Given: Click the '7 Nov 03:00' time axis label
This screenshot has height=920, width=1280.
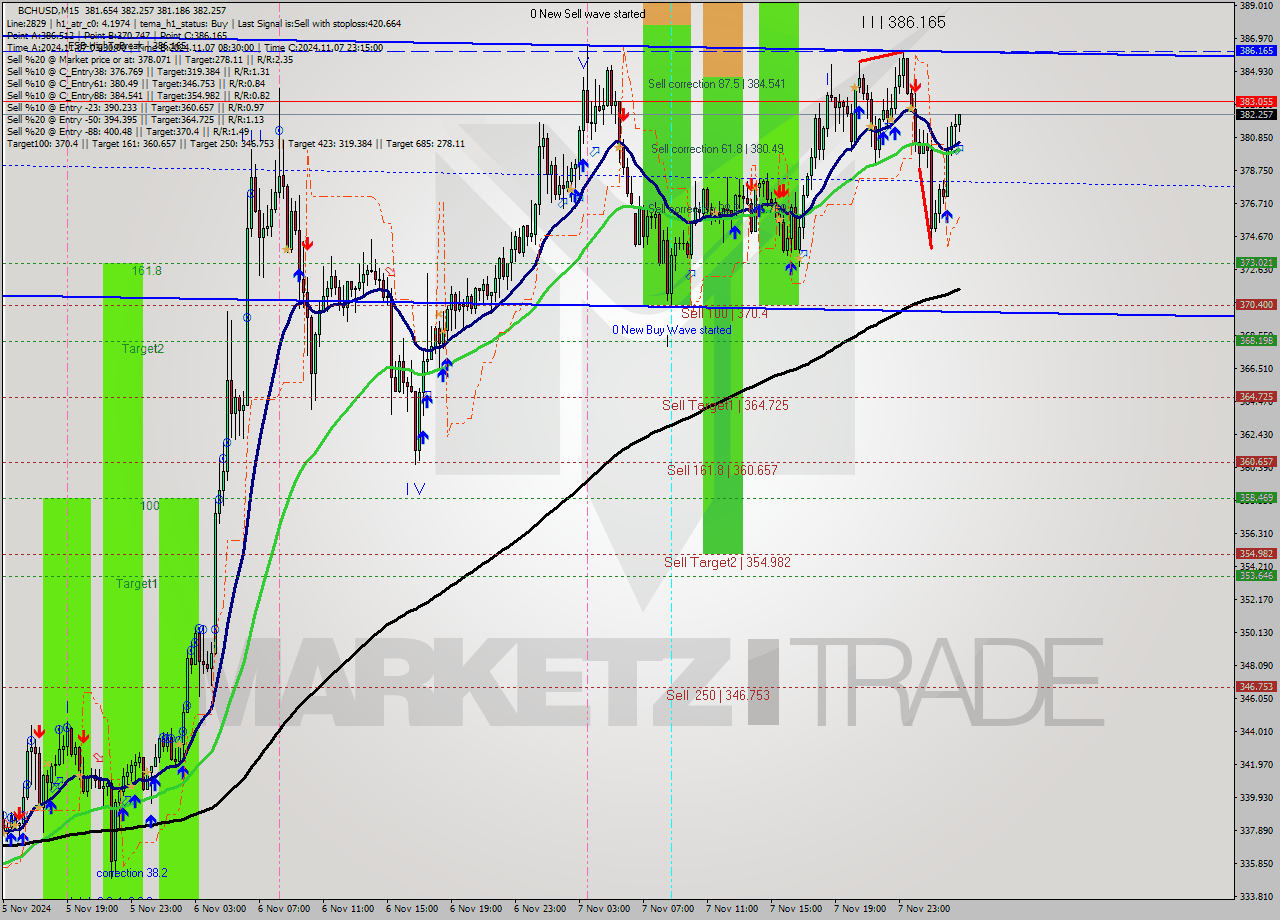Looking at the screenshot, I should click(x=603, y=909).
